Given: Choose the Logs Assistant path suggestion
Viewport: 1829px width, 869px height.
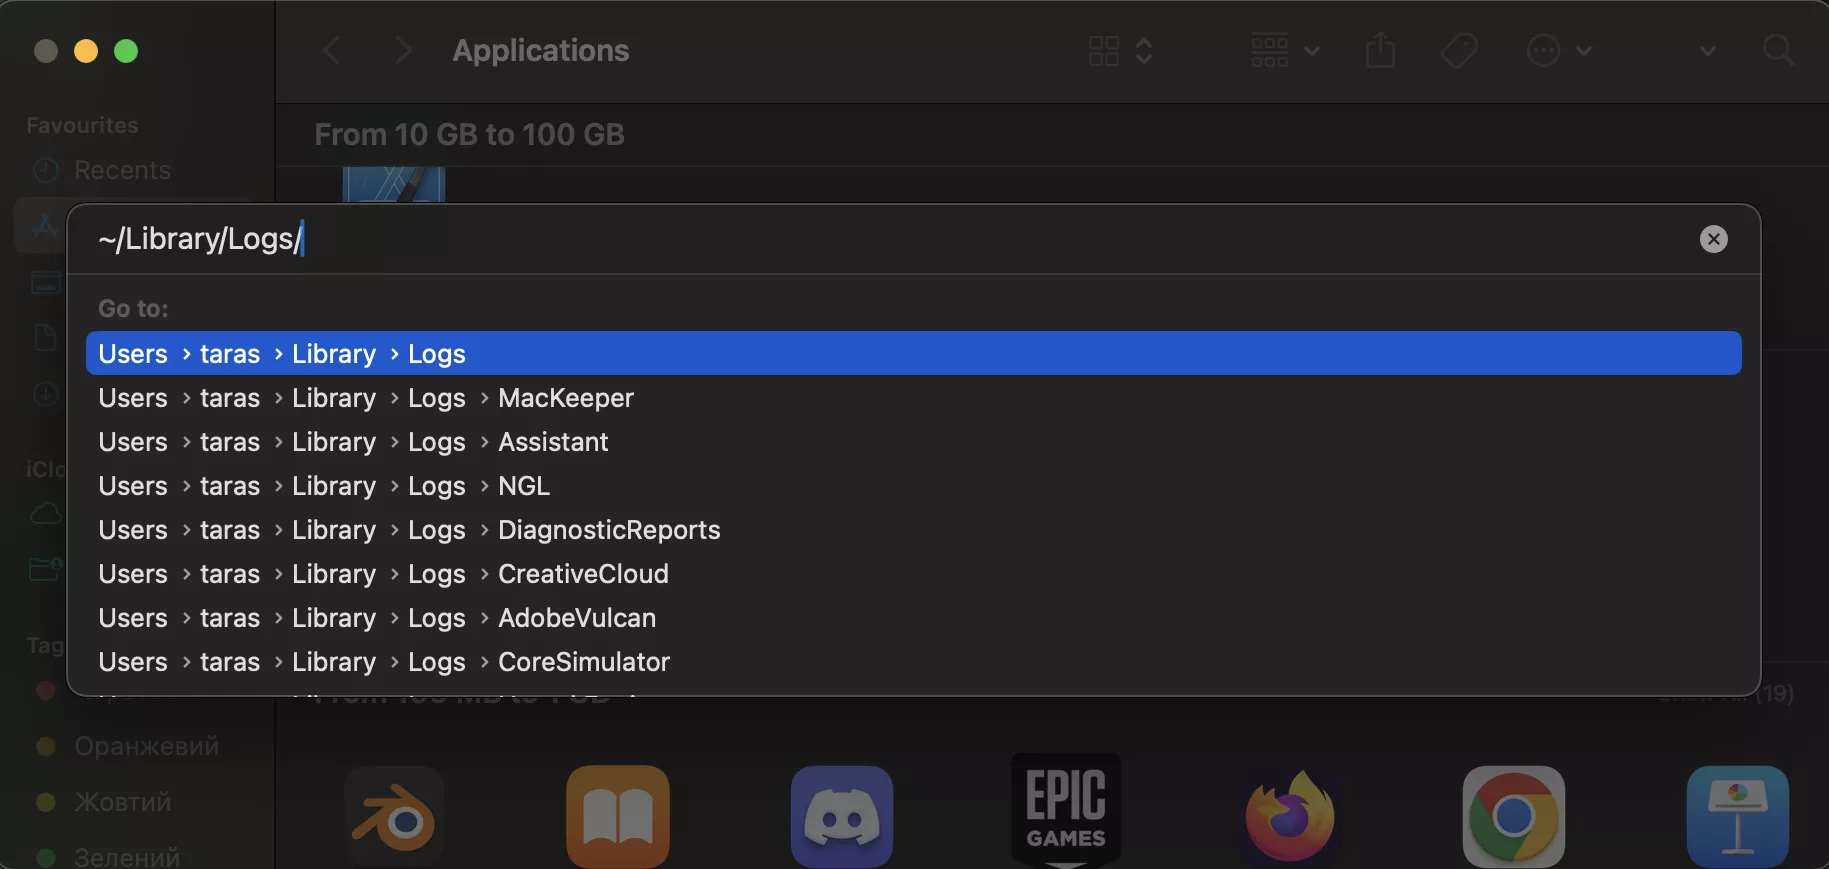Looking at the screenshot, I should pyautogui.click(x=552, y=442).
